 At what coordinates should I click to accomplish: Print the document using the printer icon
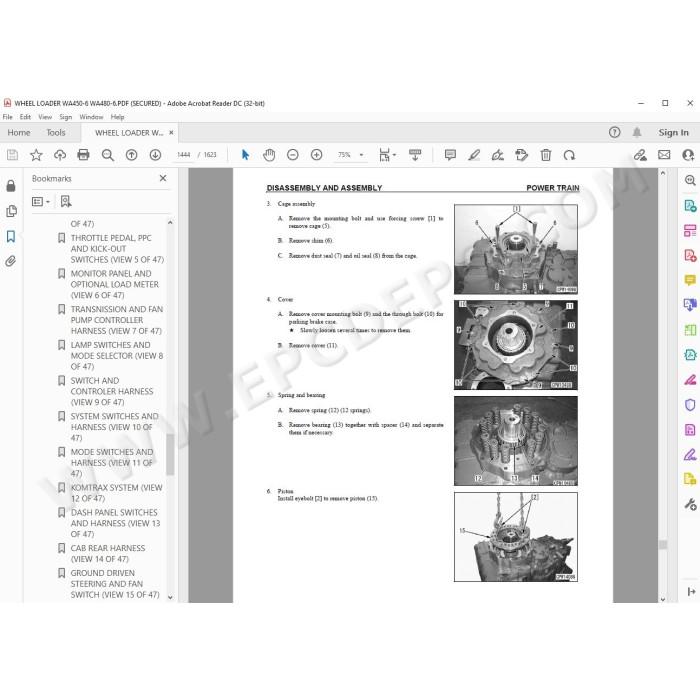coord(83,155)
